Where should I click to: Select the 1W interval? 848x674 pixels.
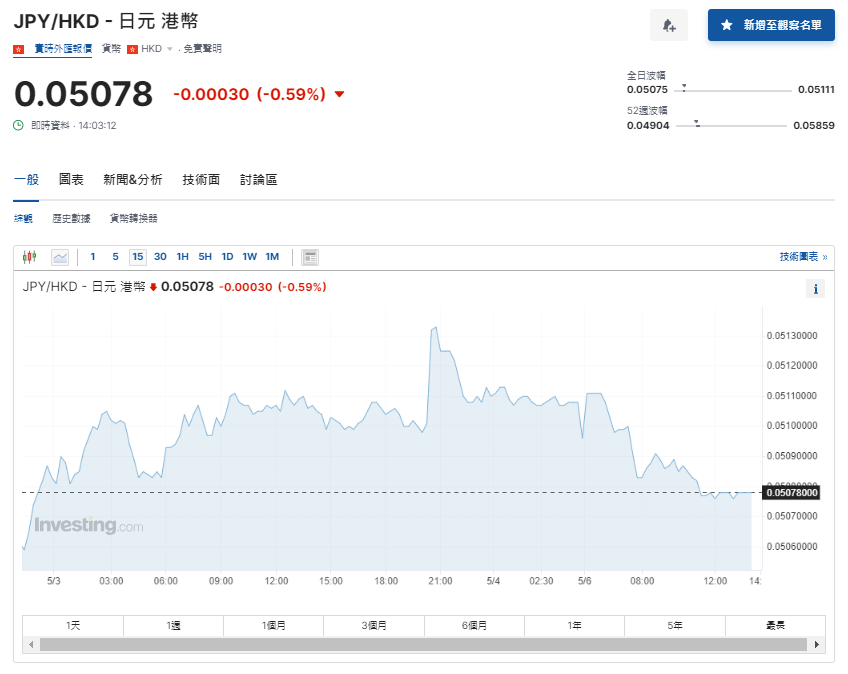[249, 257]
